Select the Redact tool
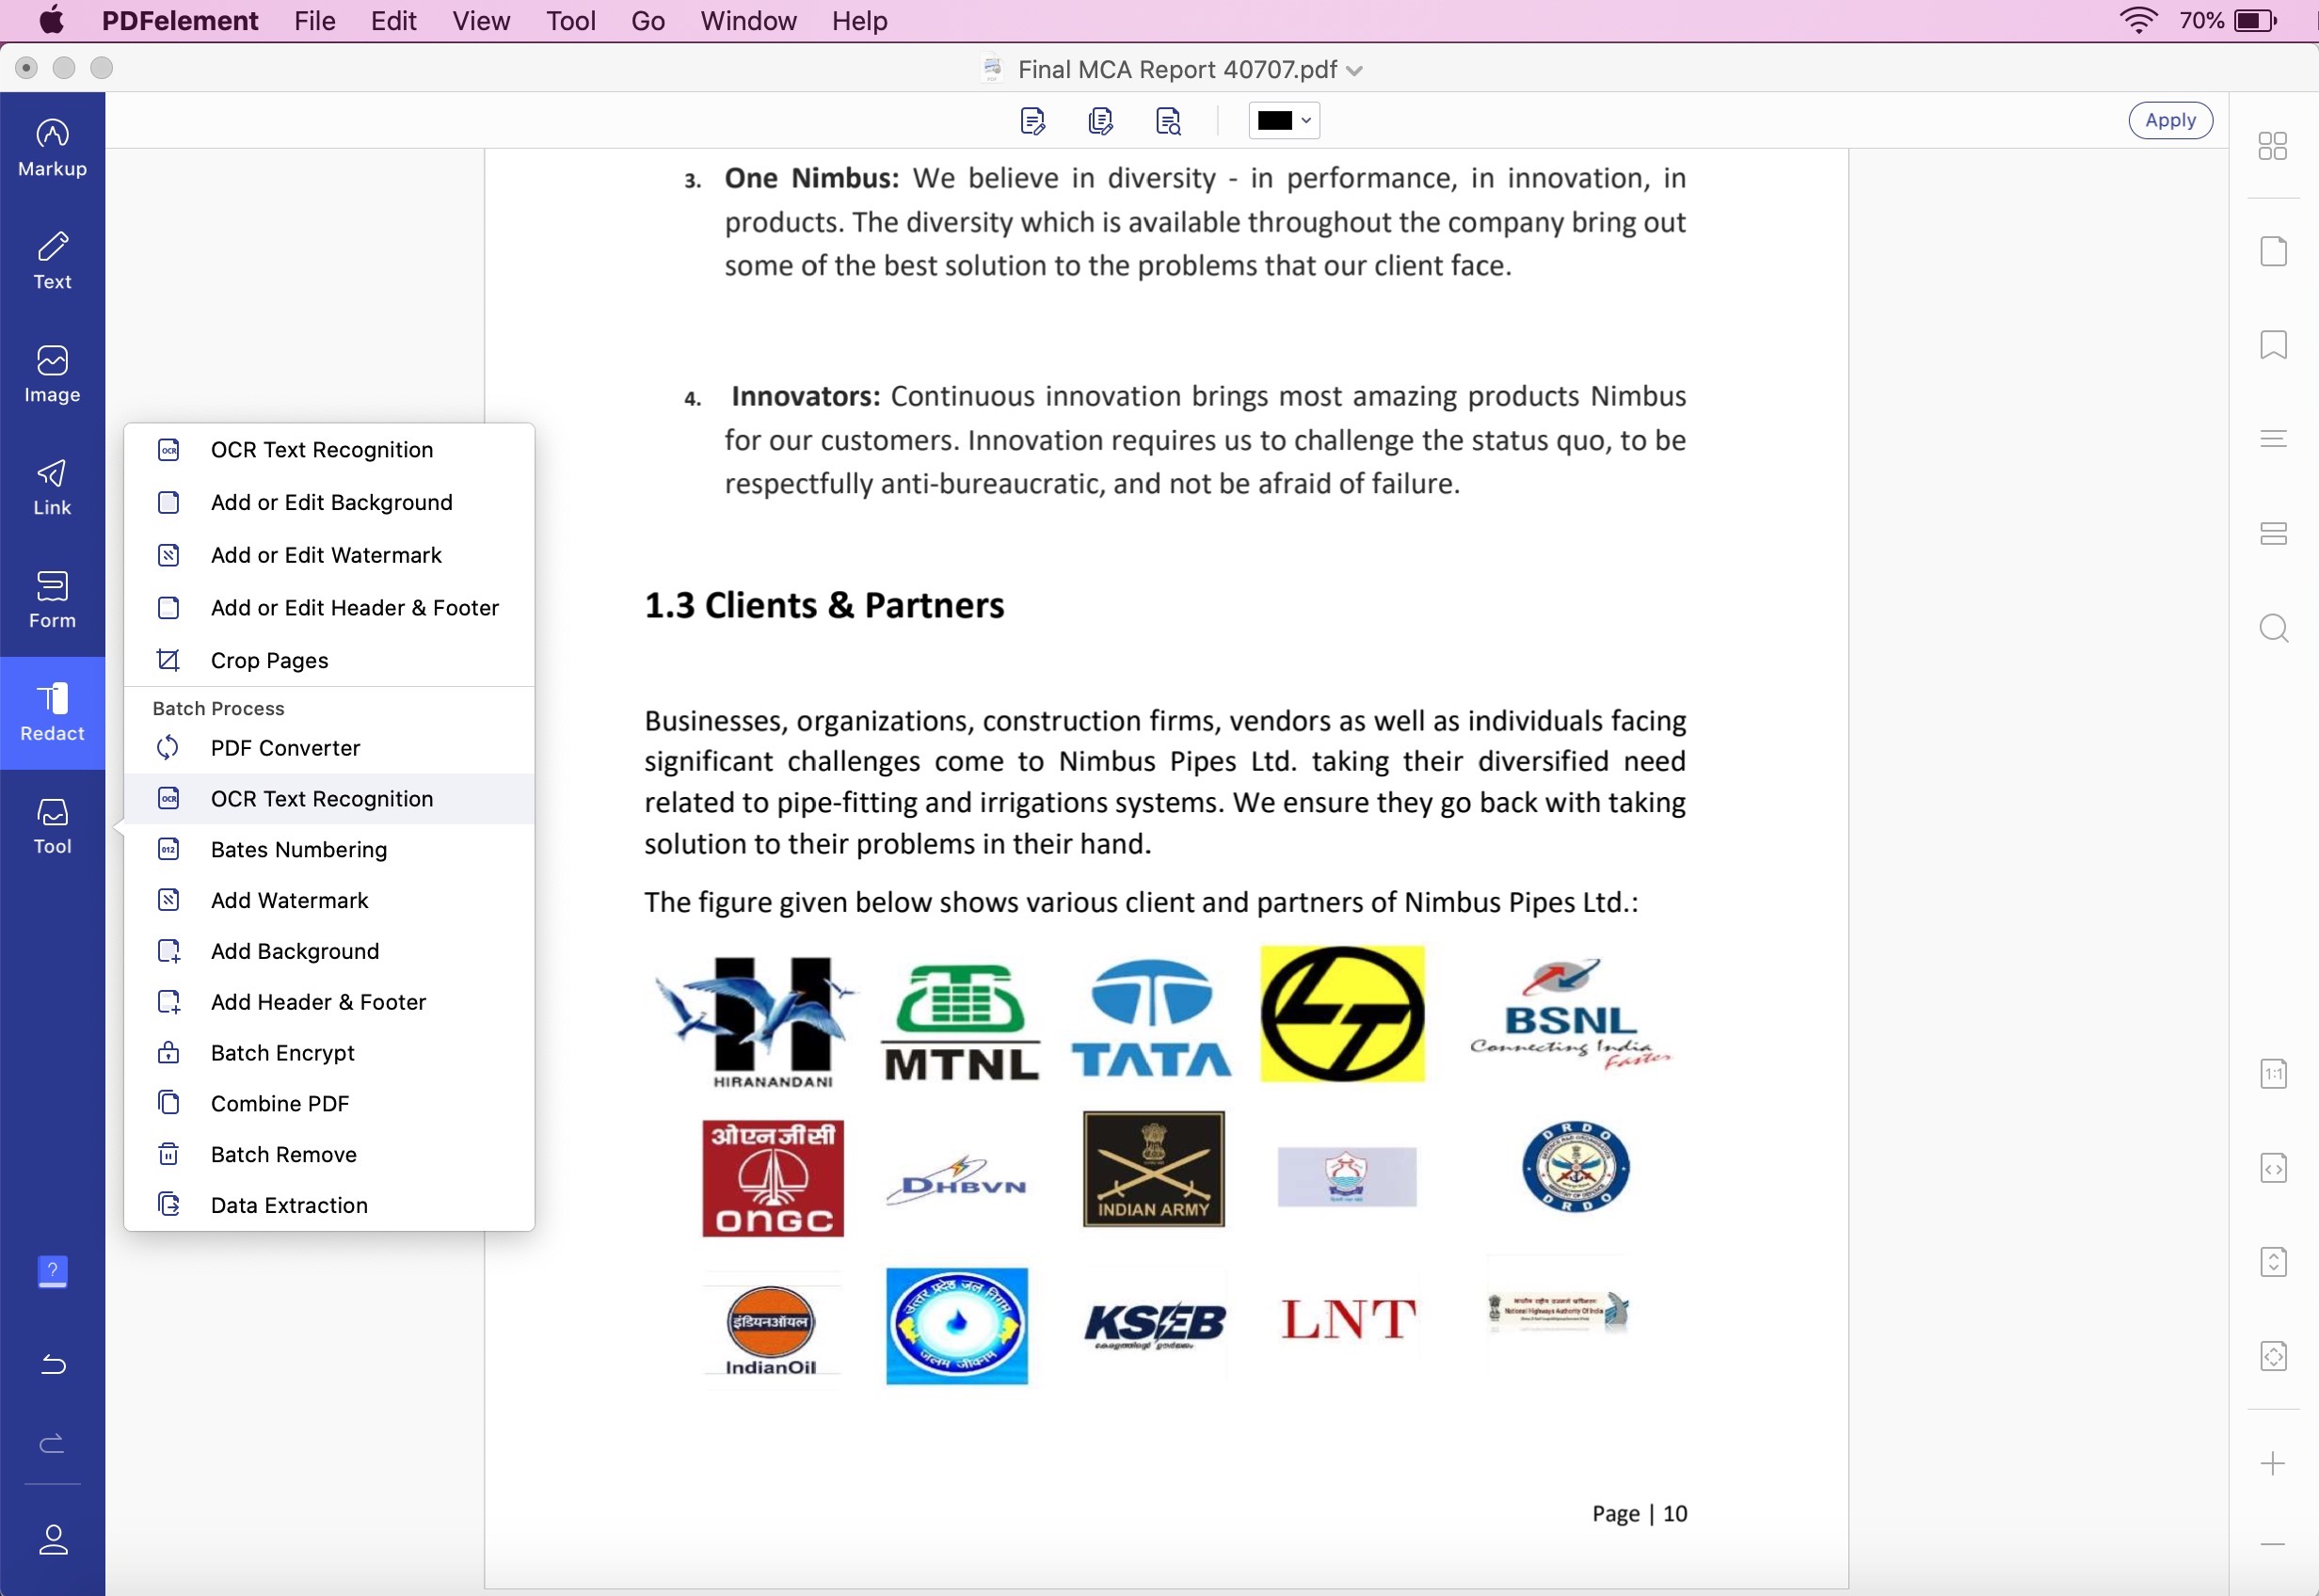The height and width of the screenshot is (1596, 2319). tap(52, 713)
